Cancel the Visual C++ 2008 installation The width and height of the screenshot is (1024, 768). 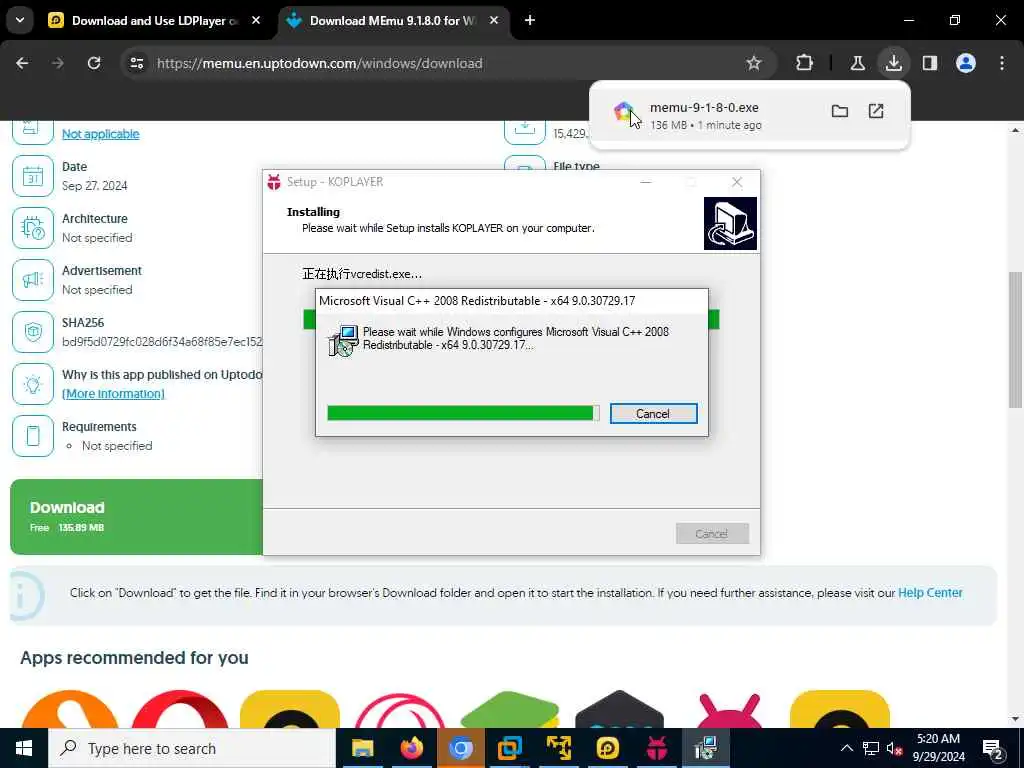(653, 413)
